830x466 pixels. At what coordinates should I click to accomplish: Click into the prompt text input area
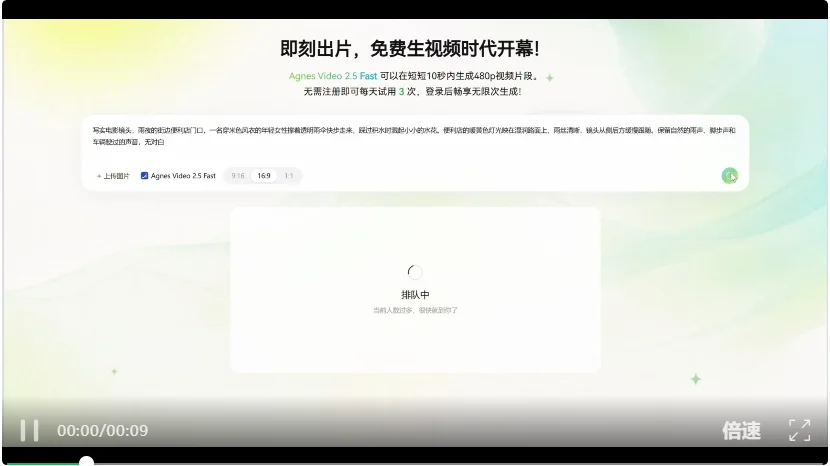coord(414,136)
